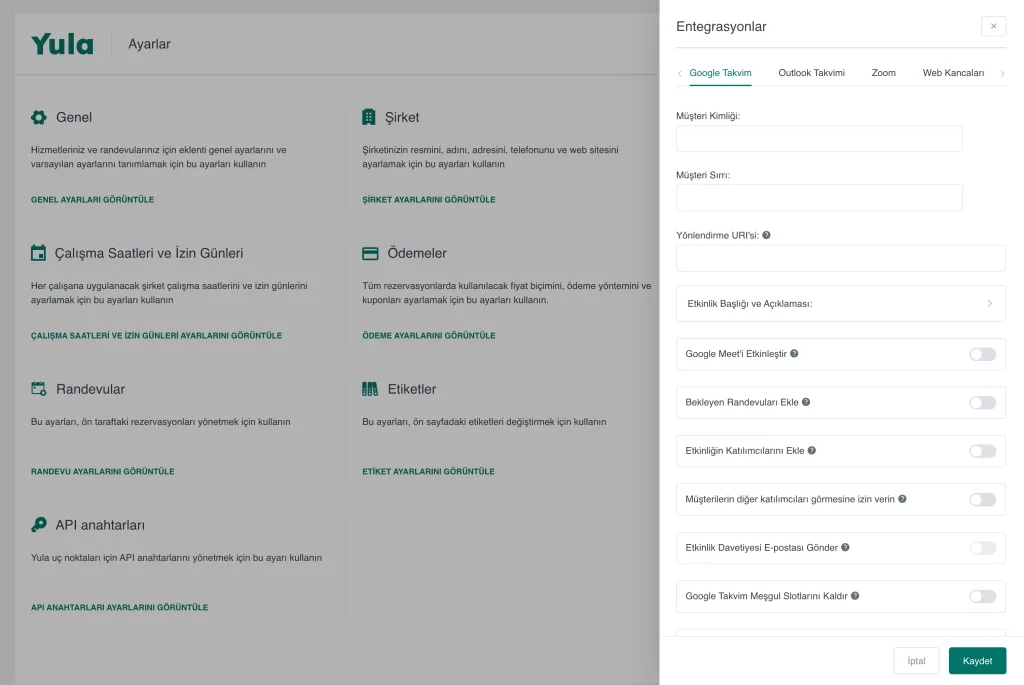Close the Entegrasyonlar panel
Image resolution: width=1024 pixels, height=685 pixels.
click(x=993, y=26)
